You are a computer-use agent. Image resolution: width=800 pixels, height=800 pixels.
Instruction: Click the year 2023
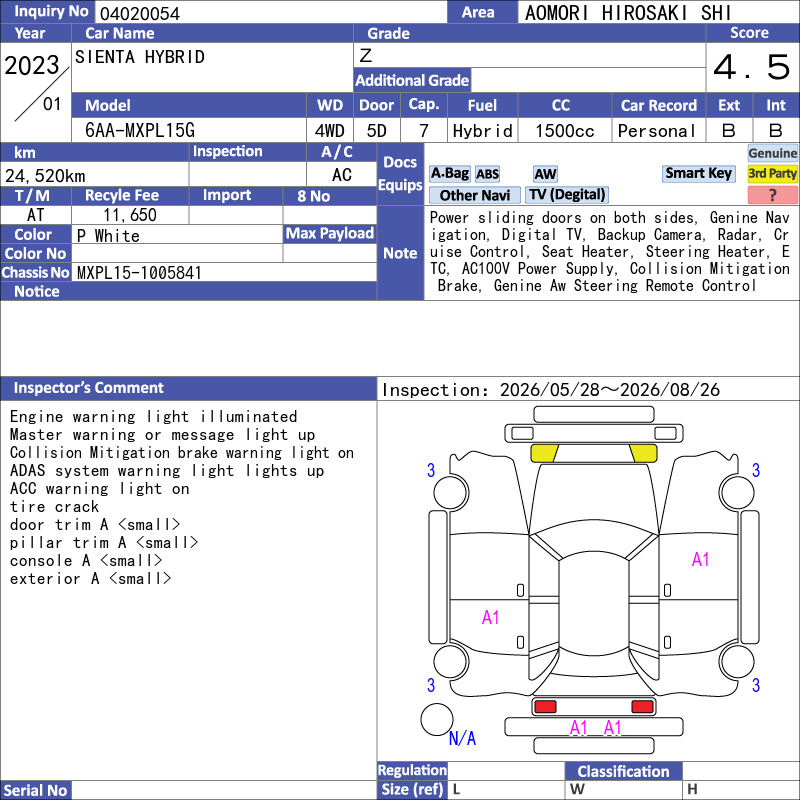(x=32, y=65)
